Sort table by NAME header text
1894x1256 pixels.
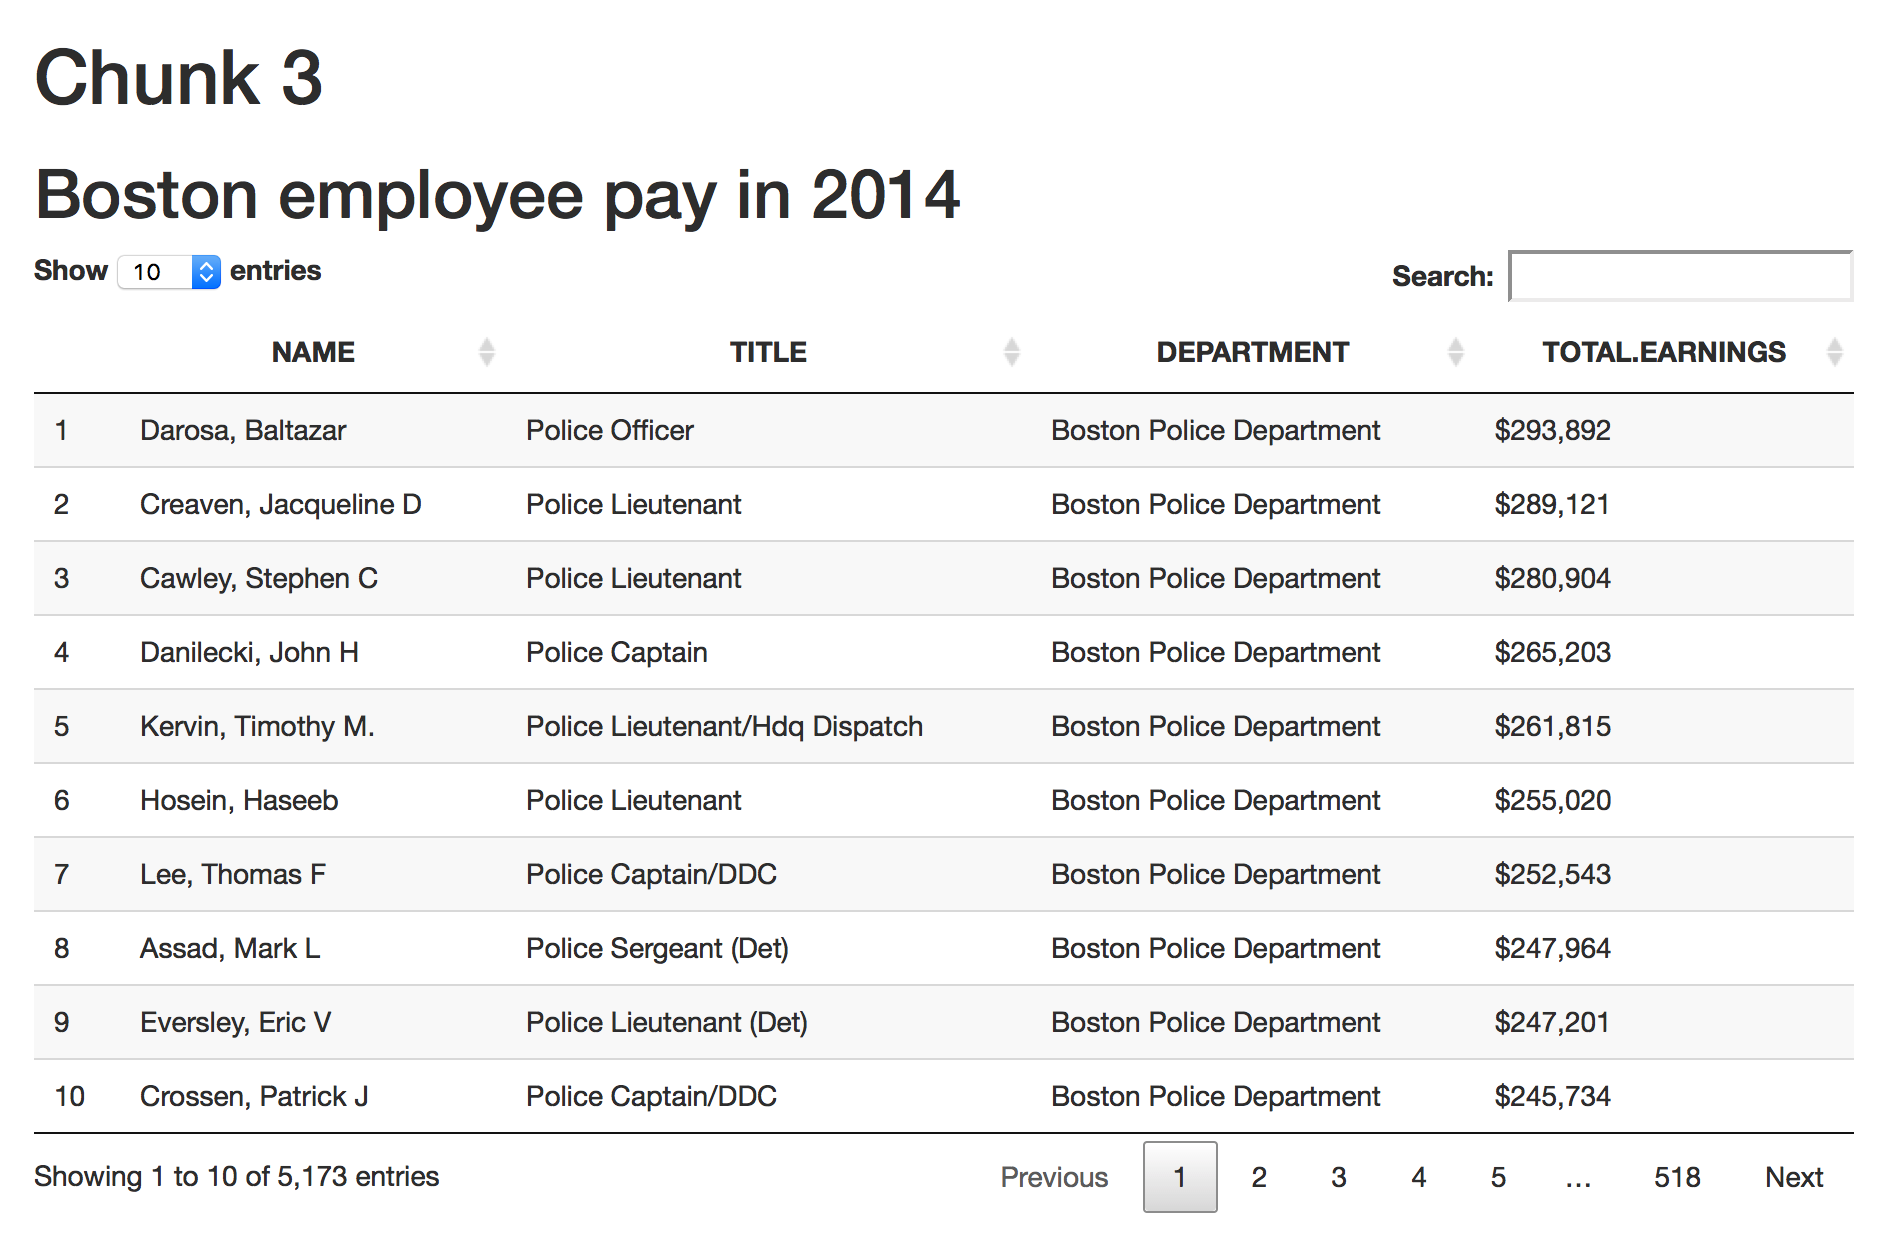click(x=313, y=352)
